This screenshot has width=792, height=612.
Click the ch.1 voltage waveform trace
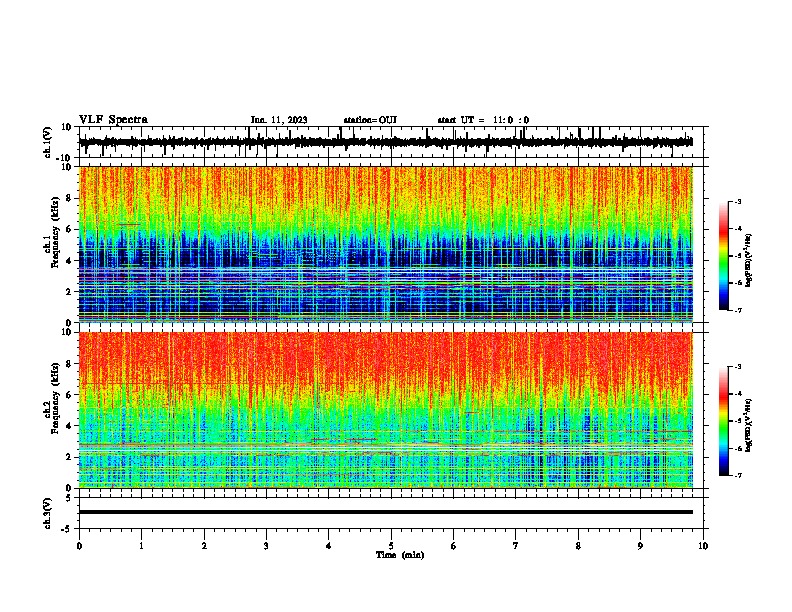click(386, 142)
